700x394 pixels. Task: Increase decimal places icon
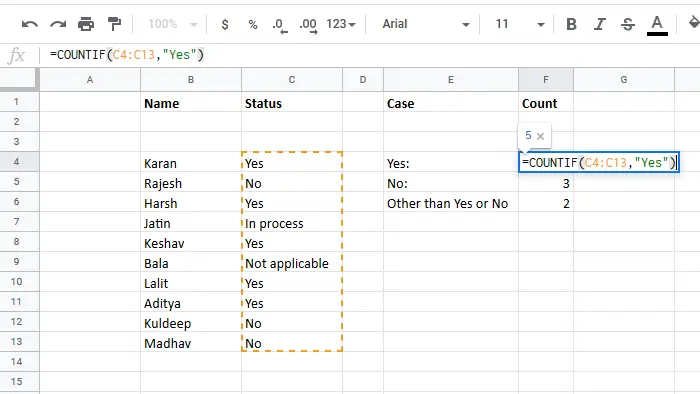[308, 25]
